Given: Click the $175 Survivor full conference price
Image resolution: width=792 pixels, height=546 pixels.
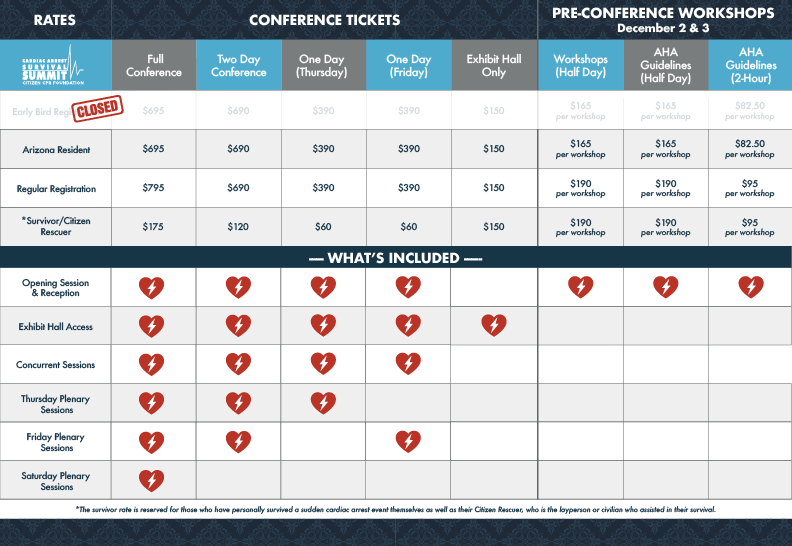Looking at the screenshot, I should pyautogui.click(x=154, y=227).
